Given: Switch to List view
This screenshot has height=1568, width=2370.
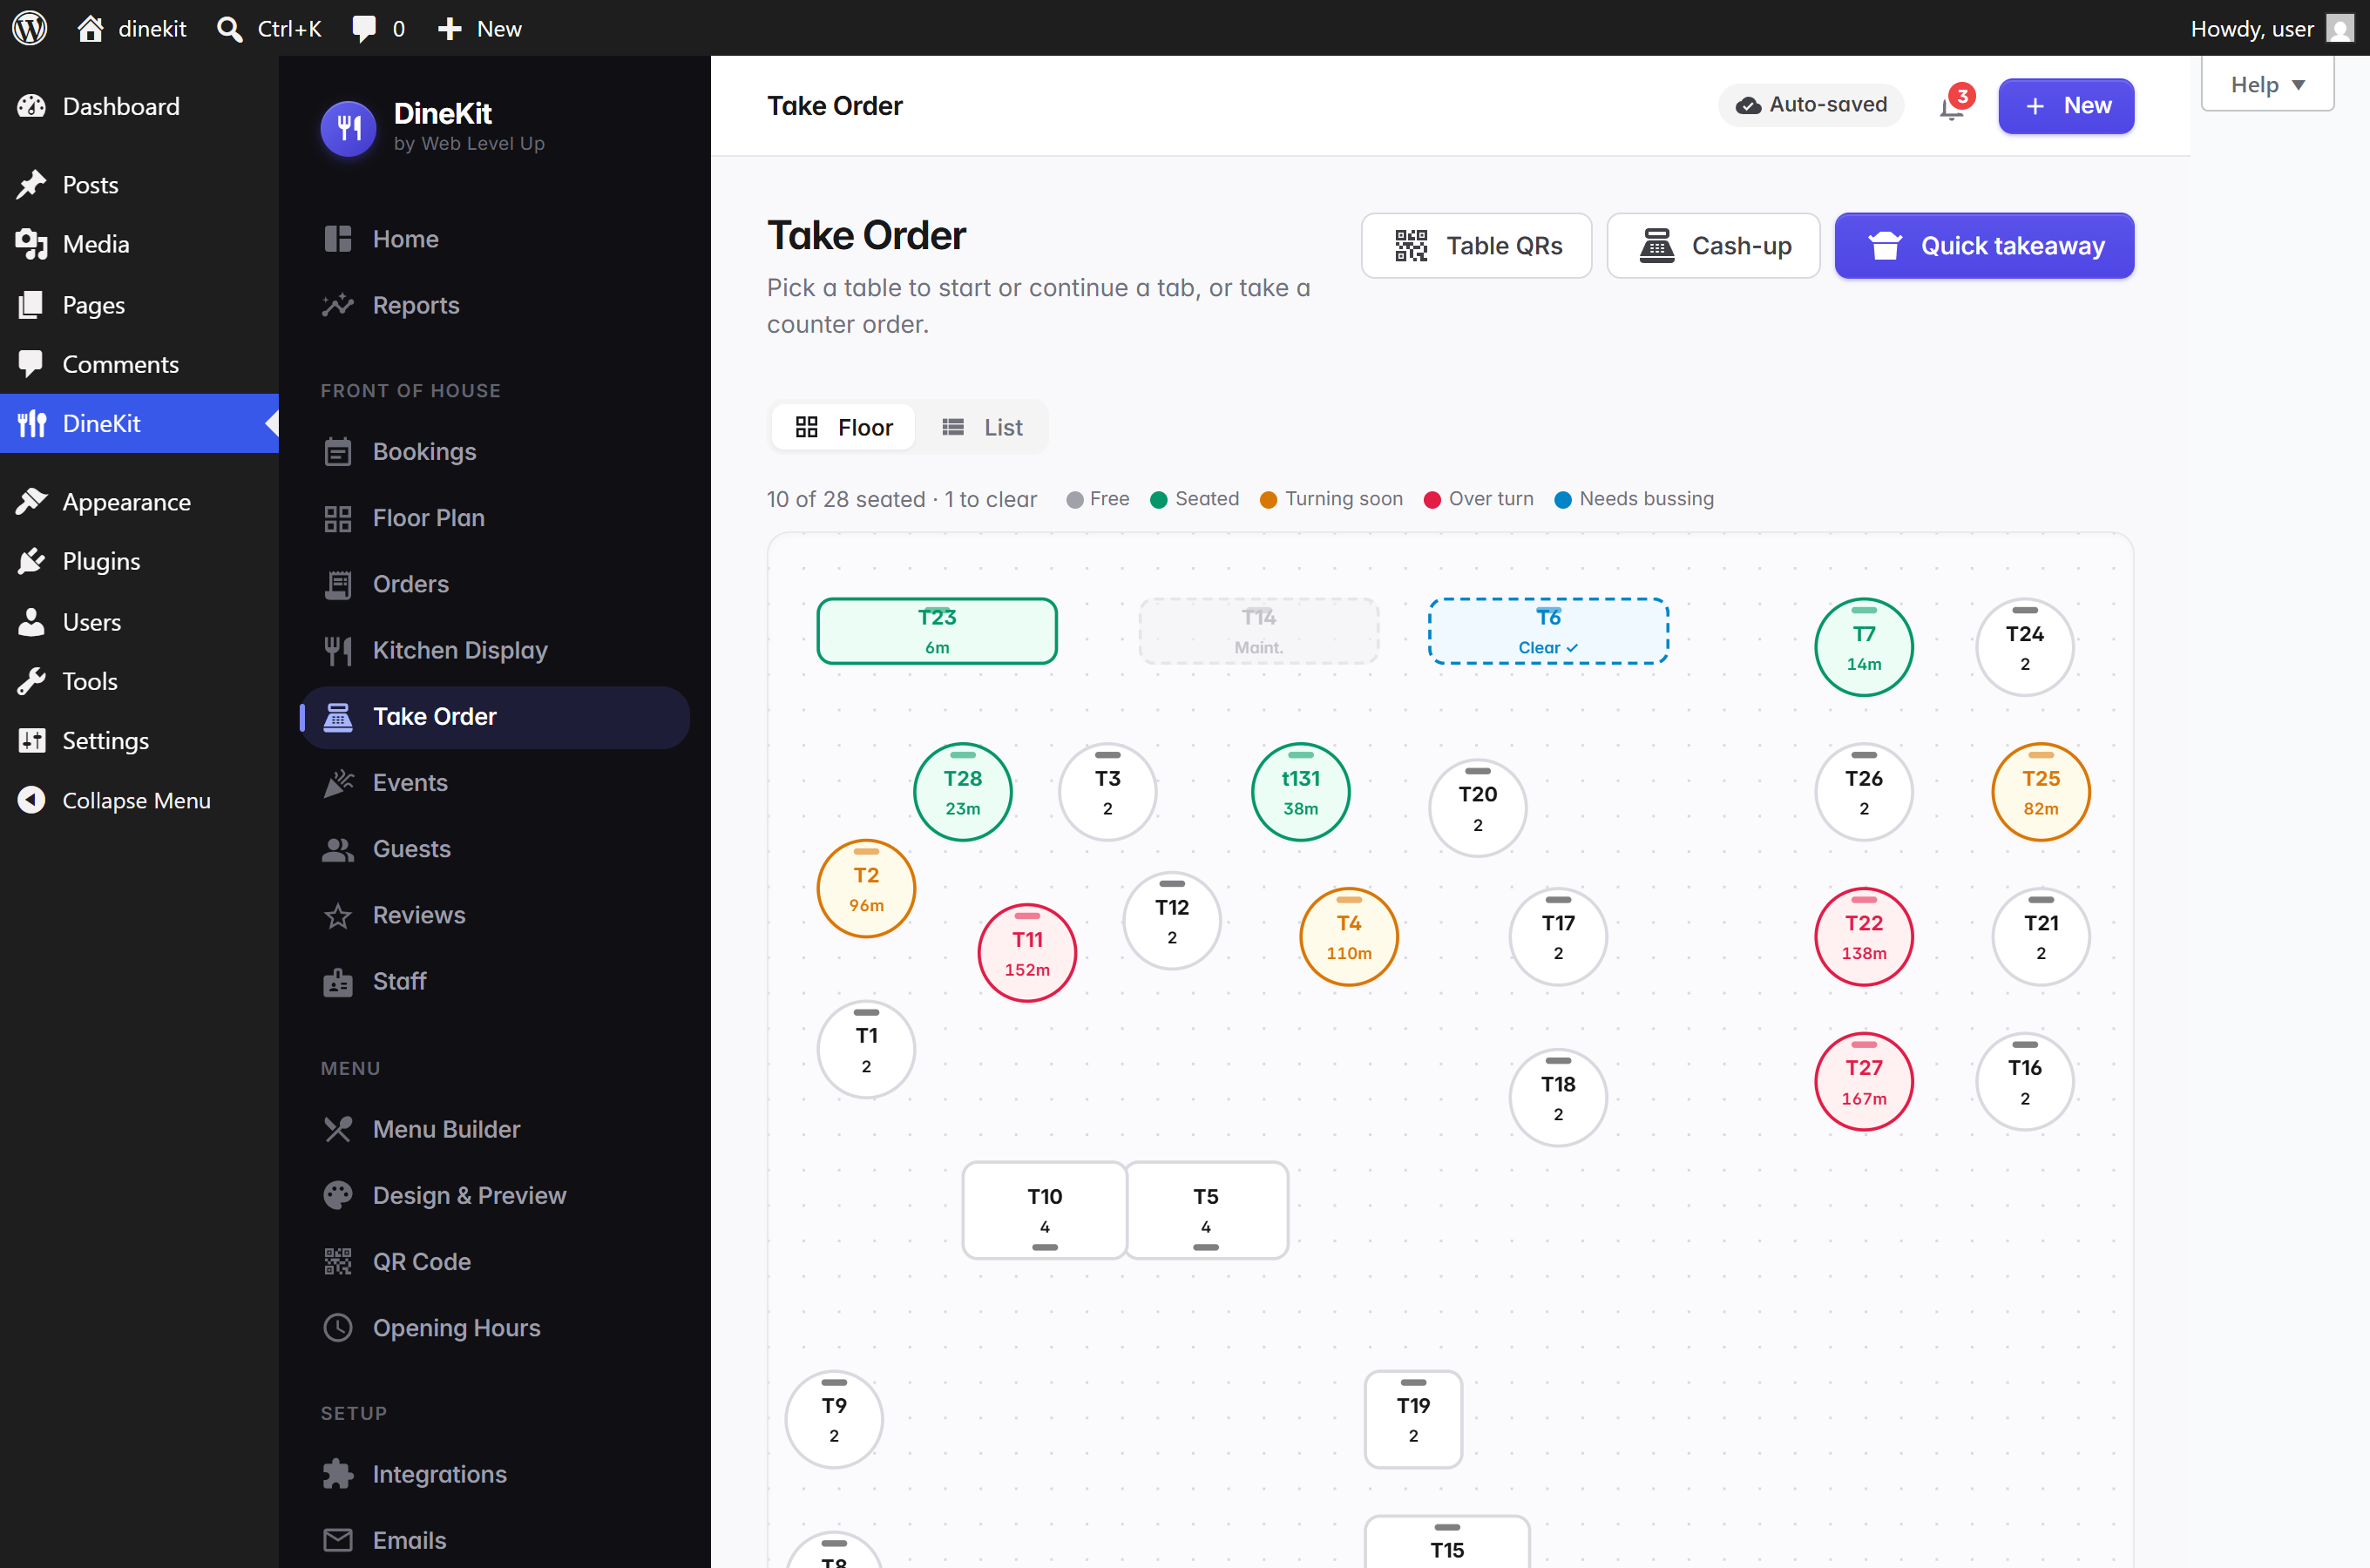Looking at the screenshot, I should pyautogui.click(x=982, y=428).
